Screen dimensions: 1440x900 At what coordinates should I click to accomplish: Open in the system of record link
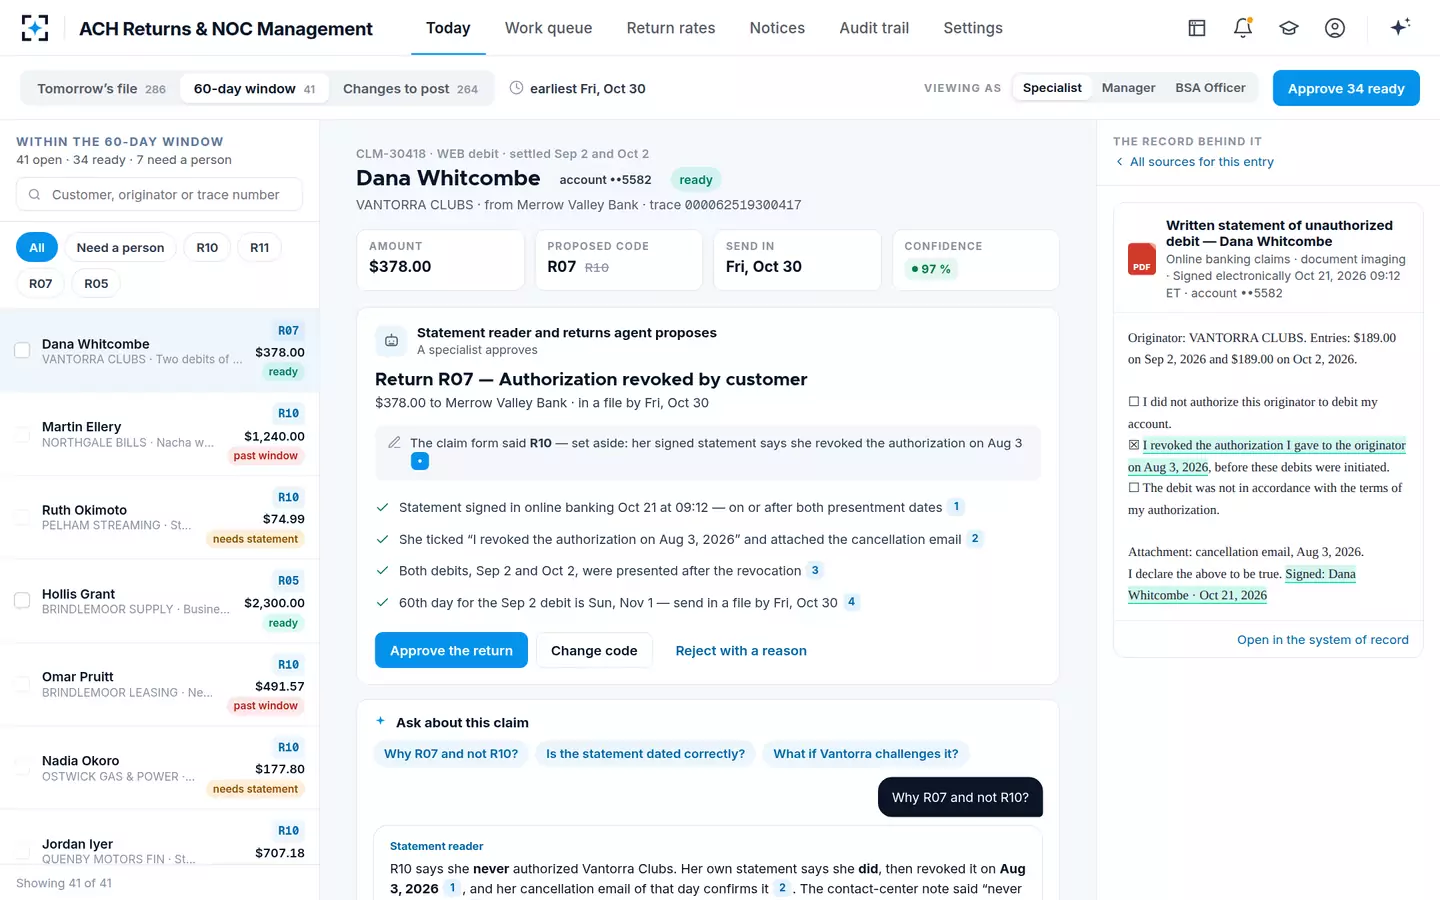1322,640
